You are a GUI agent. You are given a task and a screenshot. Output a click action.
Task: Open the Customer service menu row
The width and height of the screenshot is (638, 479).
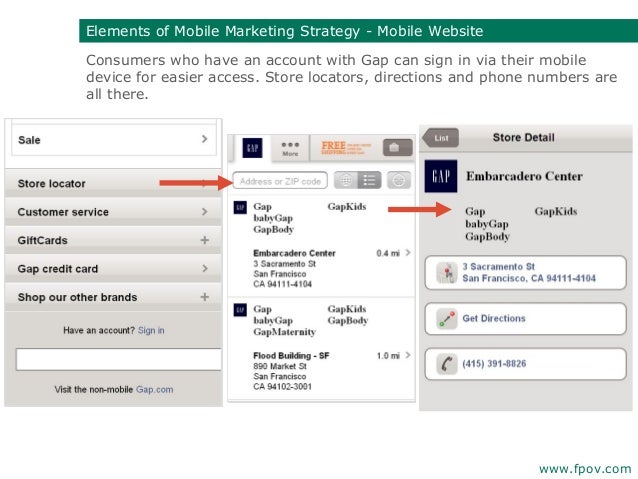coord(113,212)
